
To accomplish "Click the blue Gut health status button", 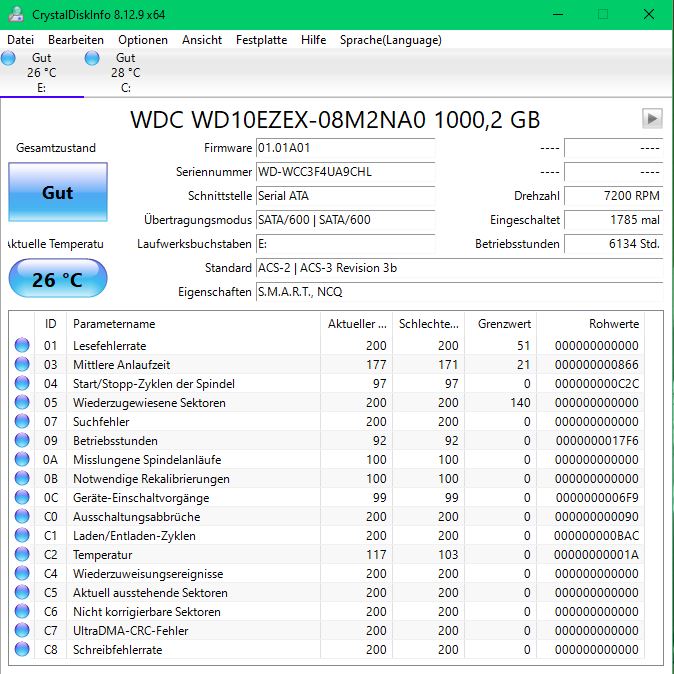I will [58, 192].
